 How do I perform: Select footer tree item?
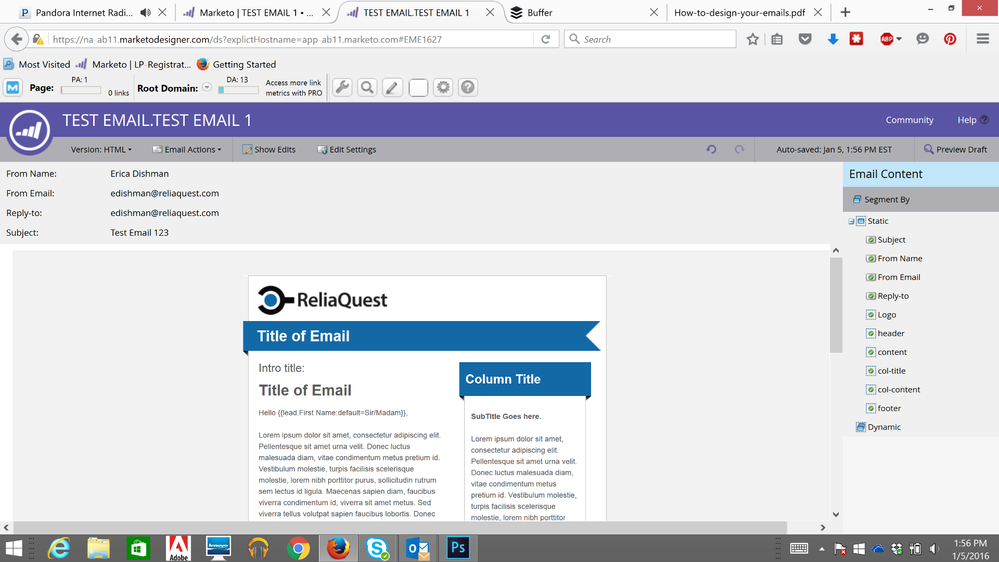889,408
